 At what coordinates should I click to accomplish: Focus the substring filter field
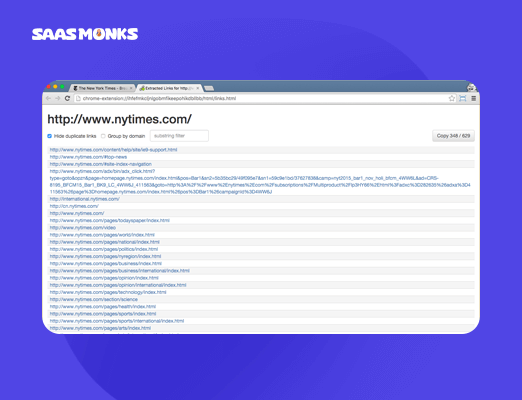click(x=179, y=136)
